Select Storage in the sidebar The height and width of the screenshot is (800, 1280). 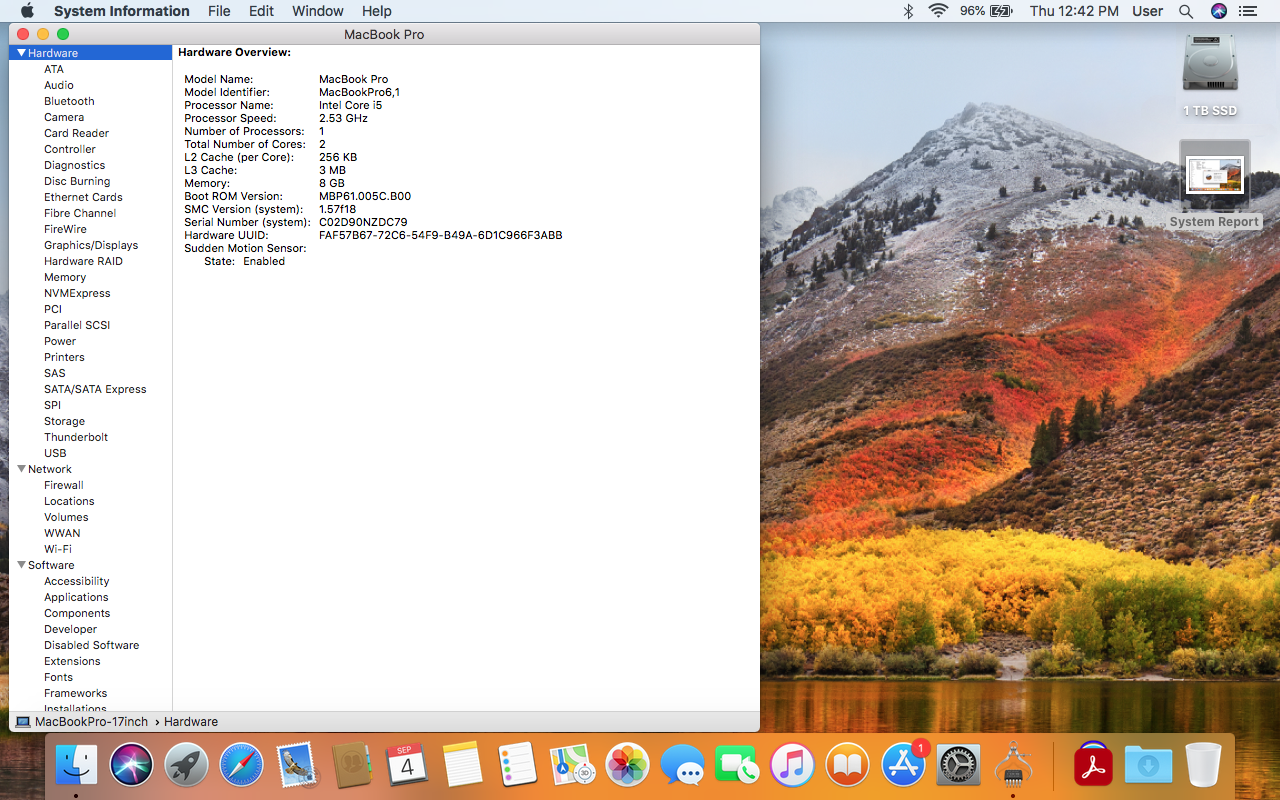click(x=64, y=421)
